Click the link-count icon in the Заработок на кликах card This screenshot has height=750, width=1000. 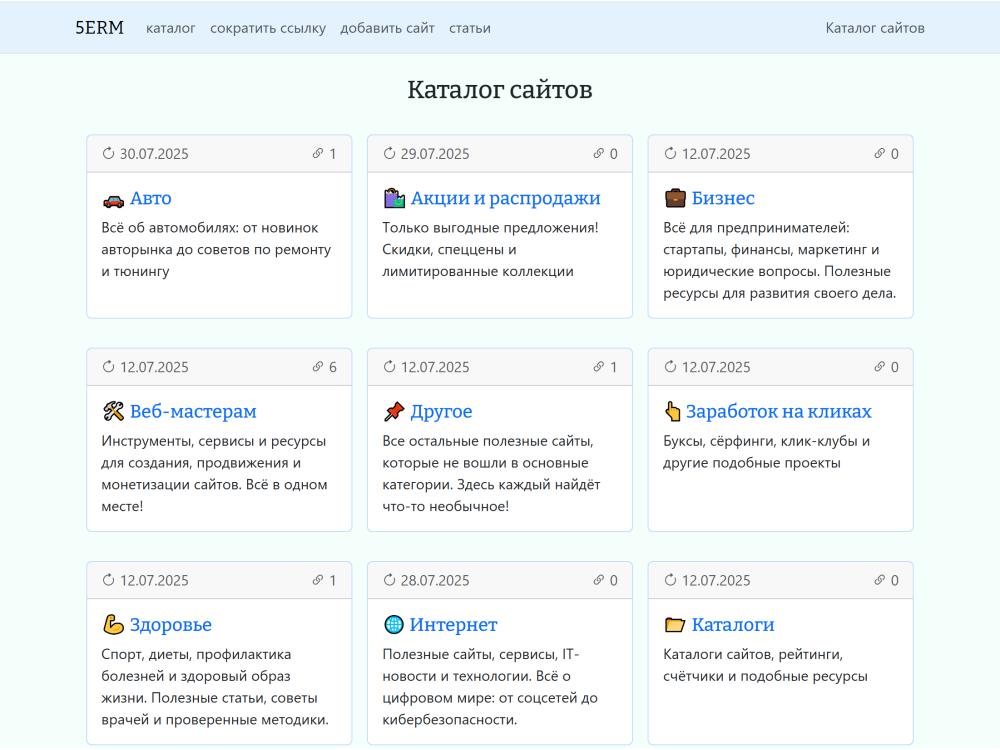[879, 366]
